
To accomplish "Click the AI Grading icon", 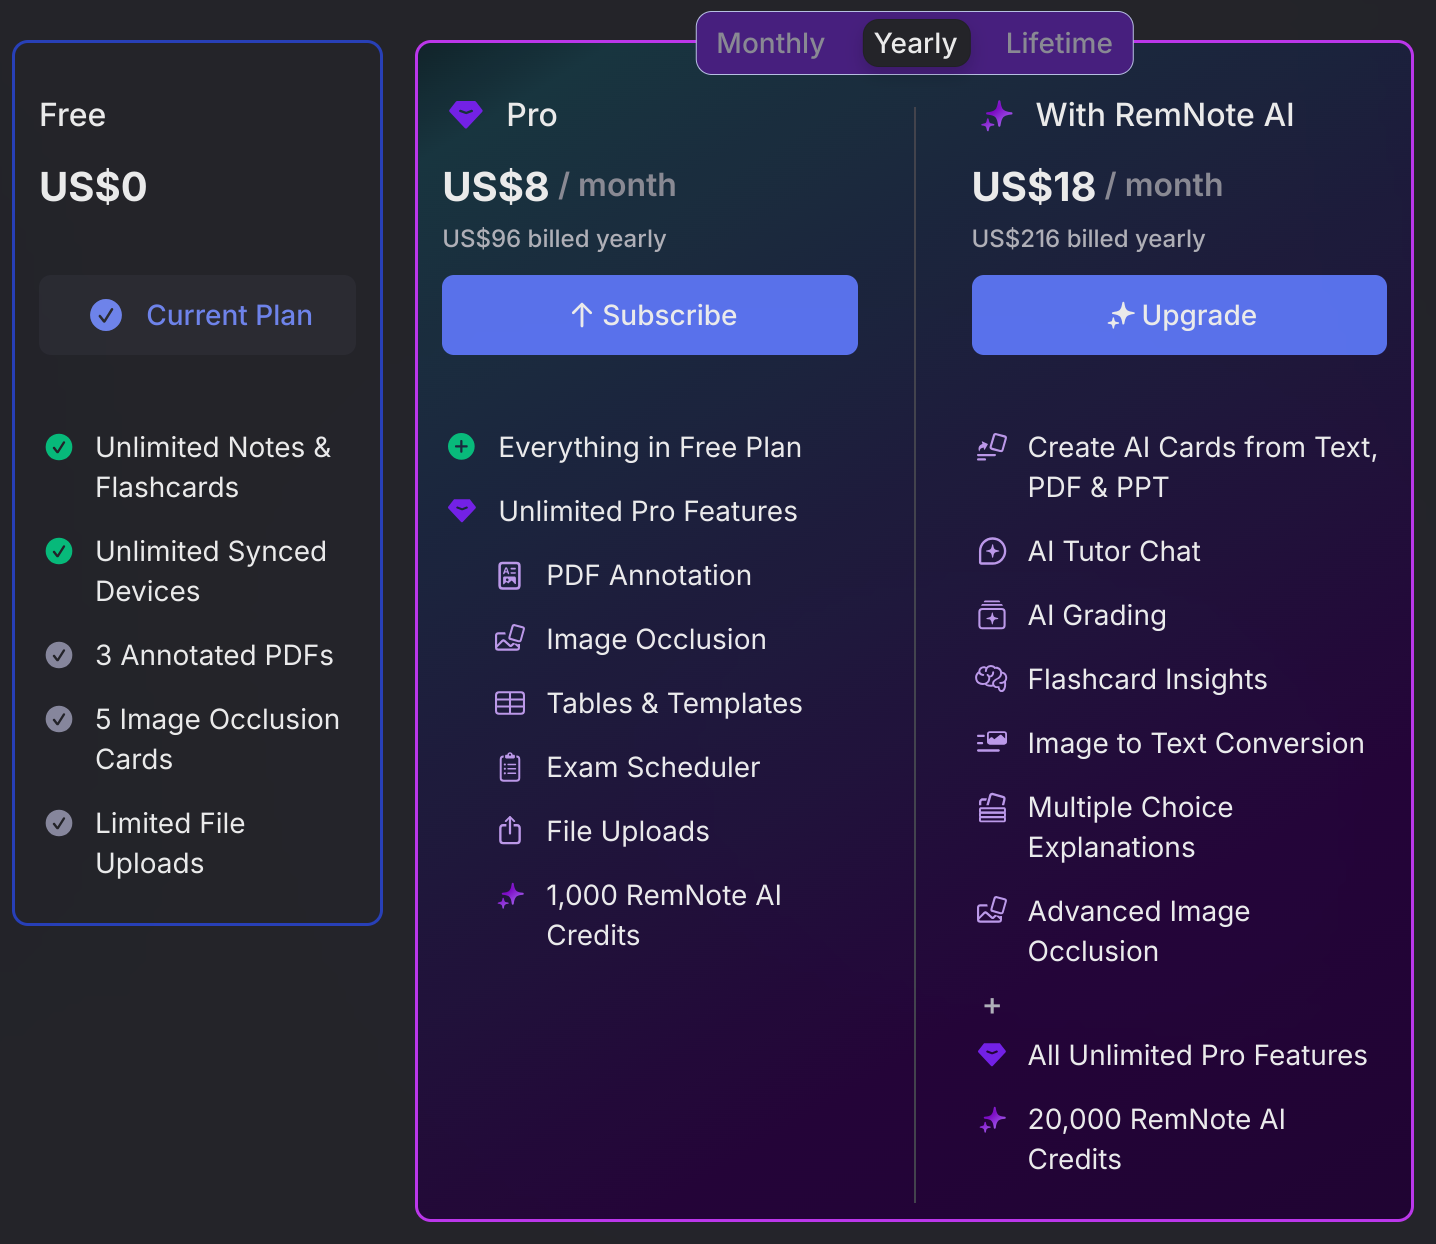I will [x=992, y=615].
